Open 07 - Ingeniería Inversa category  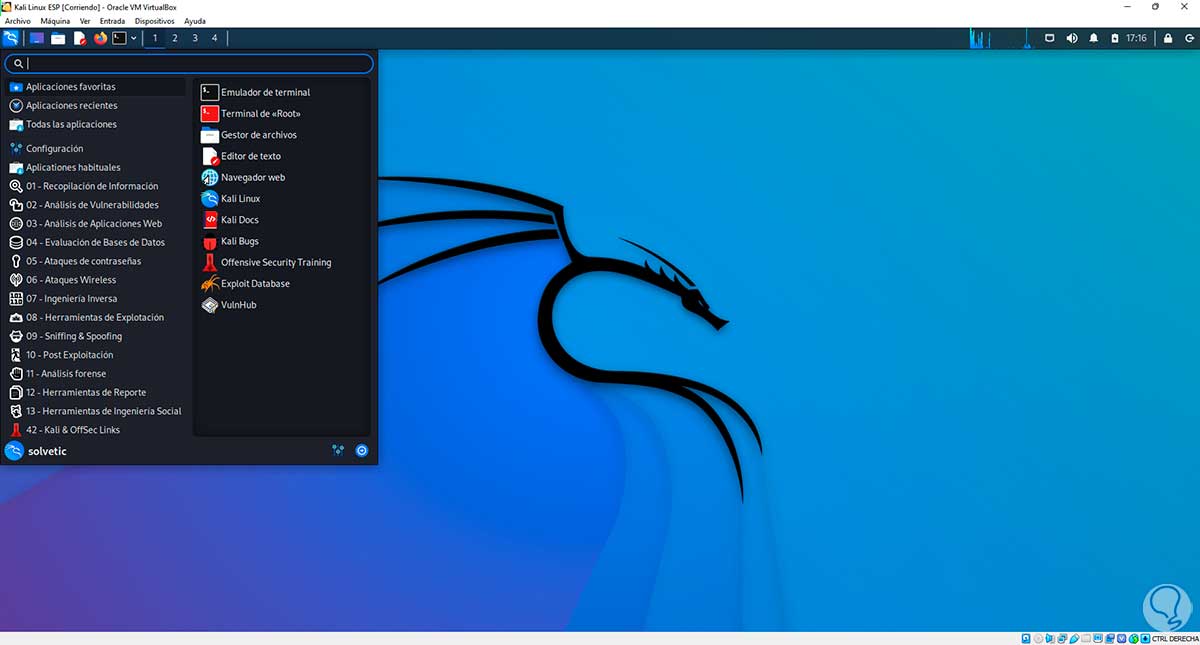tap(96, 299)
